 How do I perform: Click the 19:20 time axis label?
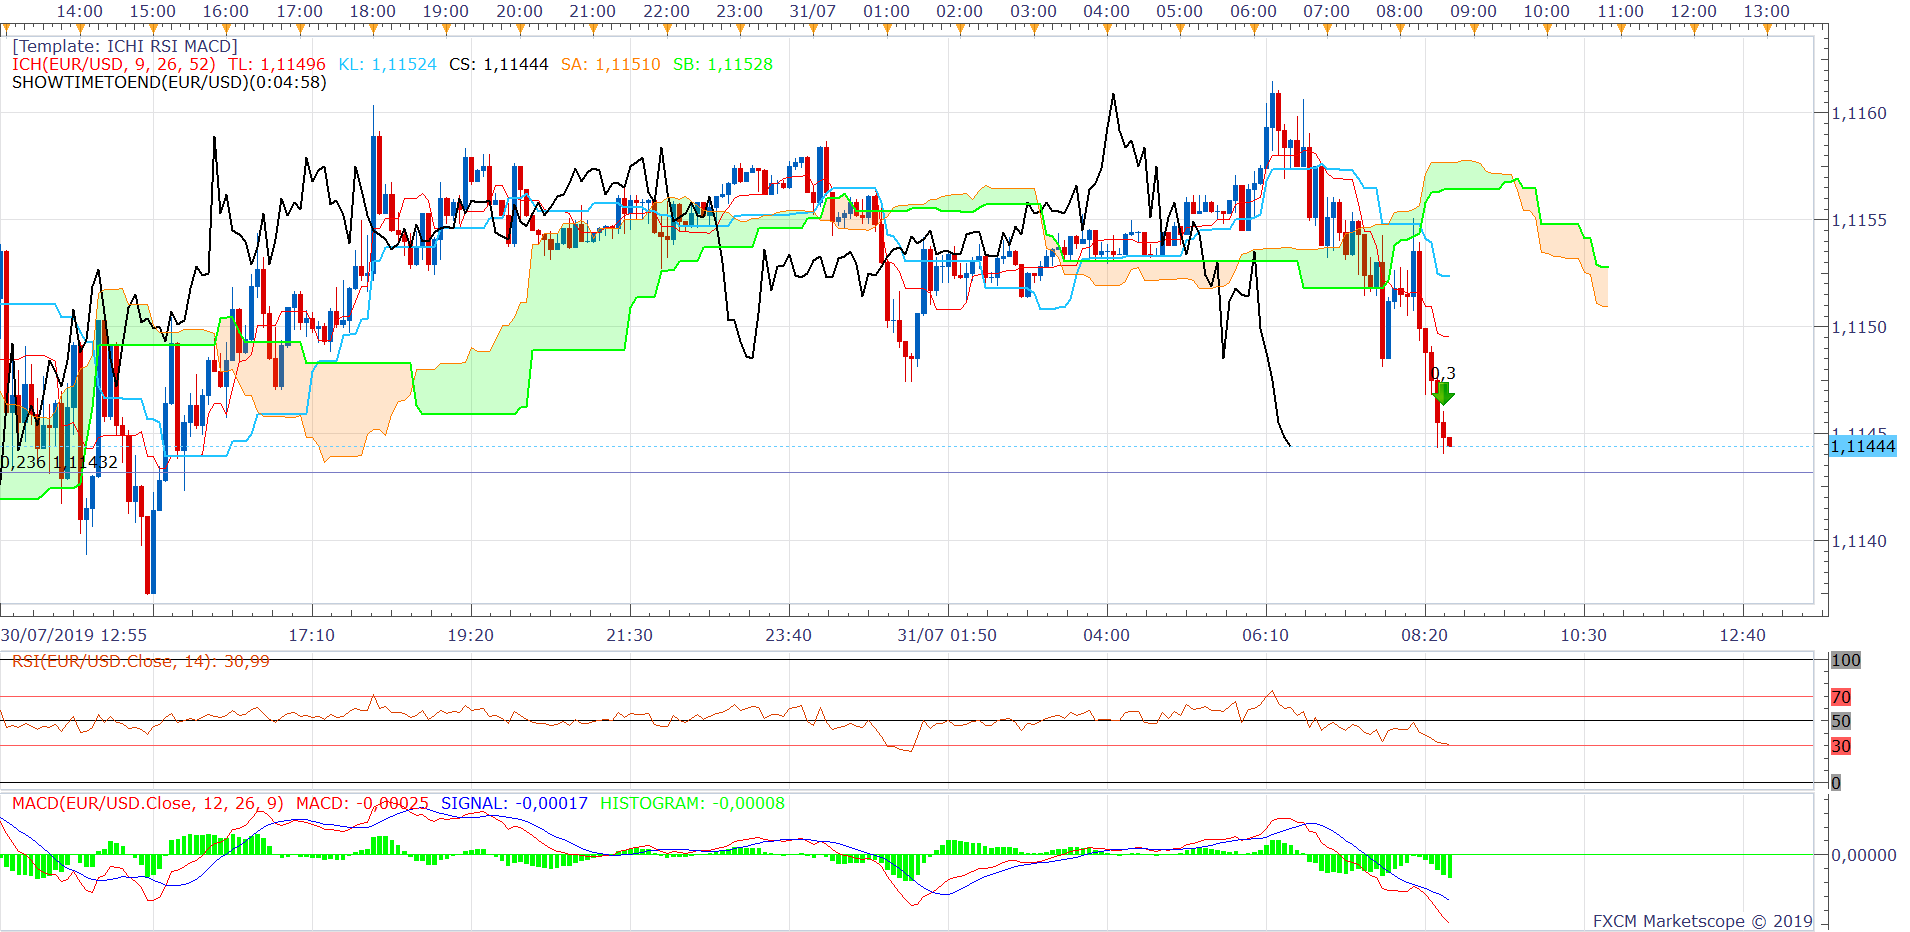[x=471, y=635]
